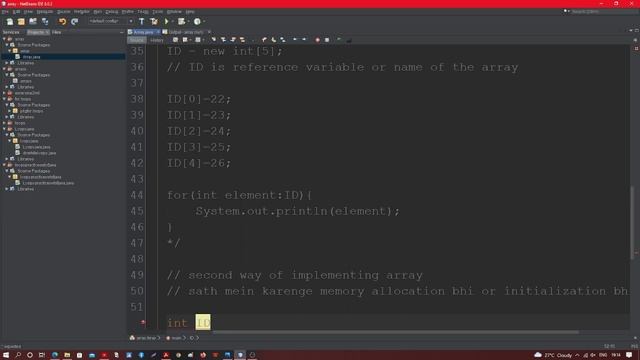Click the Uncomment editor toolbar icon

click(349, 40)
